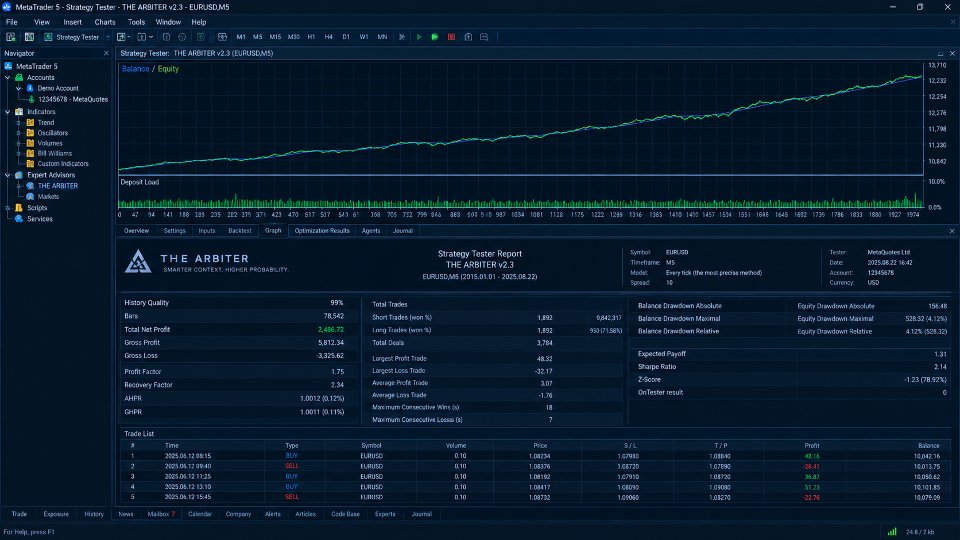960x540 pixels.
Task: Open the Optimization Results tab
Action: (322, 231)
